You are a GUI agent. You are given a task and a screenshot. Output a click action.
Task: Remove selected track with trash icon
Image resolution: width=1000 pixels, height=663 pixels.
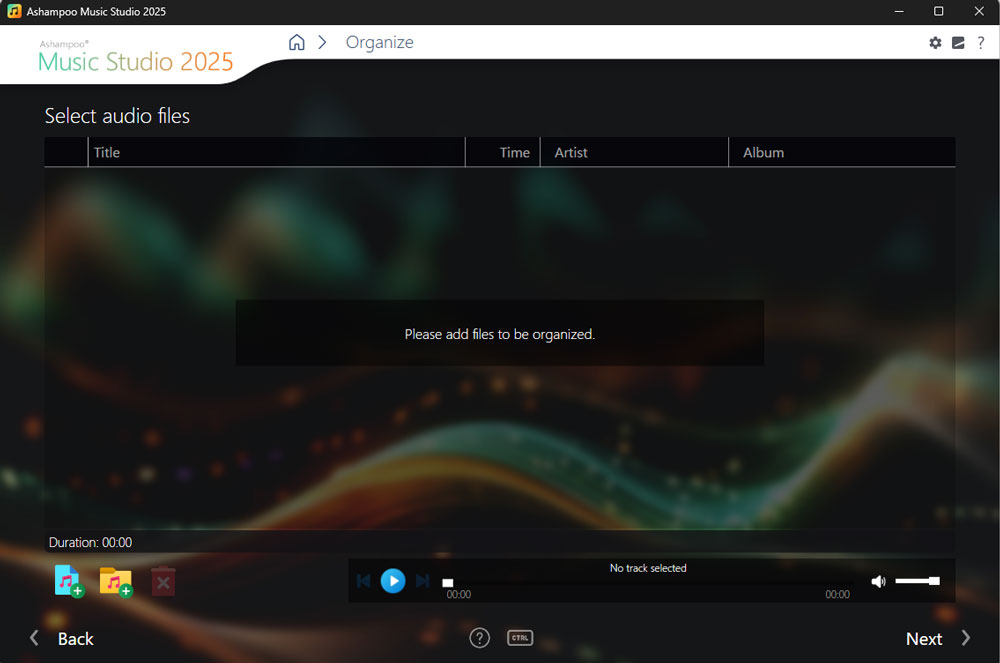(x=163, y=581)
